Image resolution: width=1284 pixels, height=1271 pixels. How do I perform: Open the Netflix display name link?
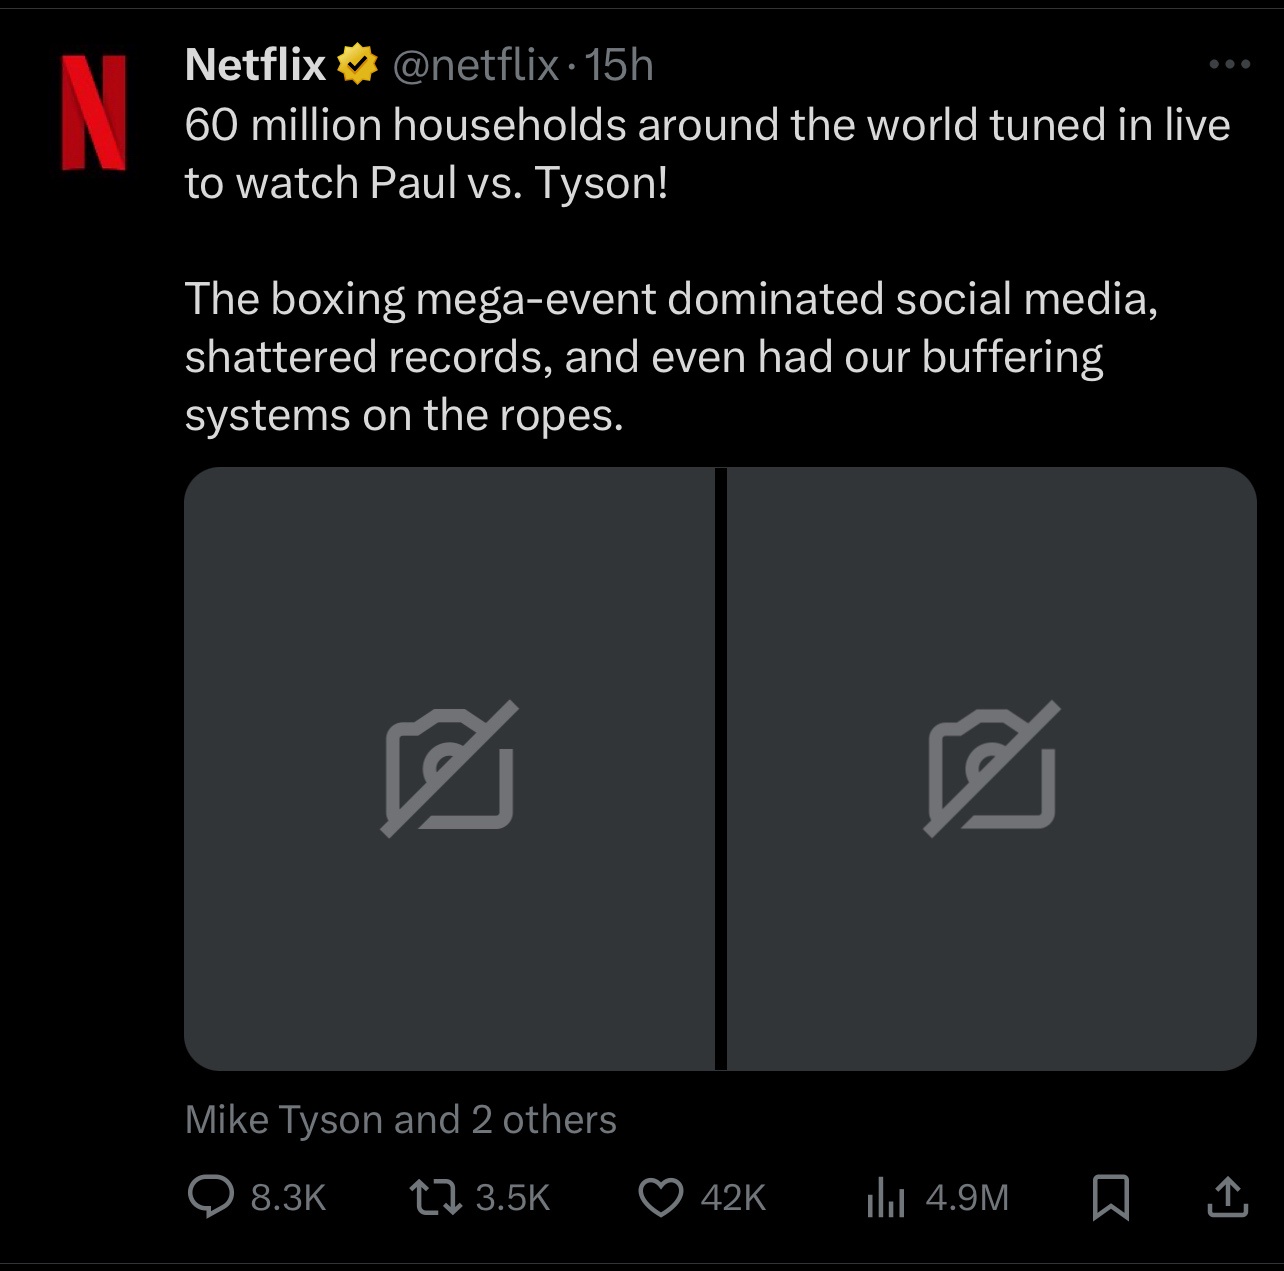[x=255, y=65]
